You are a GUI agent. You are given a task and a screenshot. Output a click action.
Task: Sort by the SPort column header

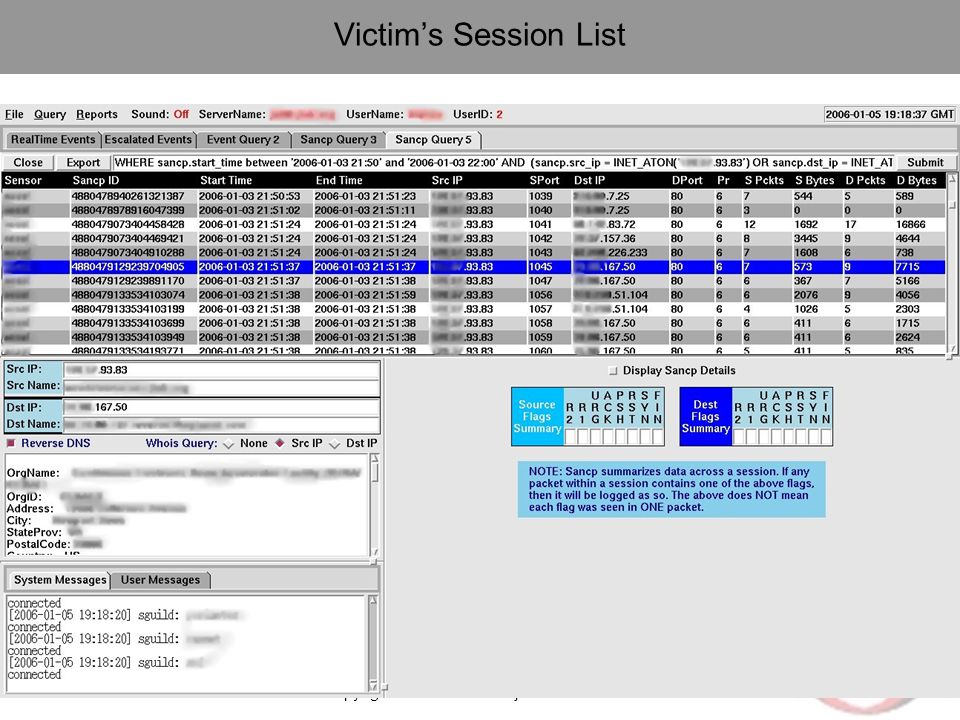[x=544, y=181]
